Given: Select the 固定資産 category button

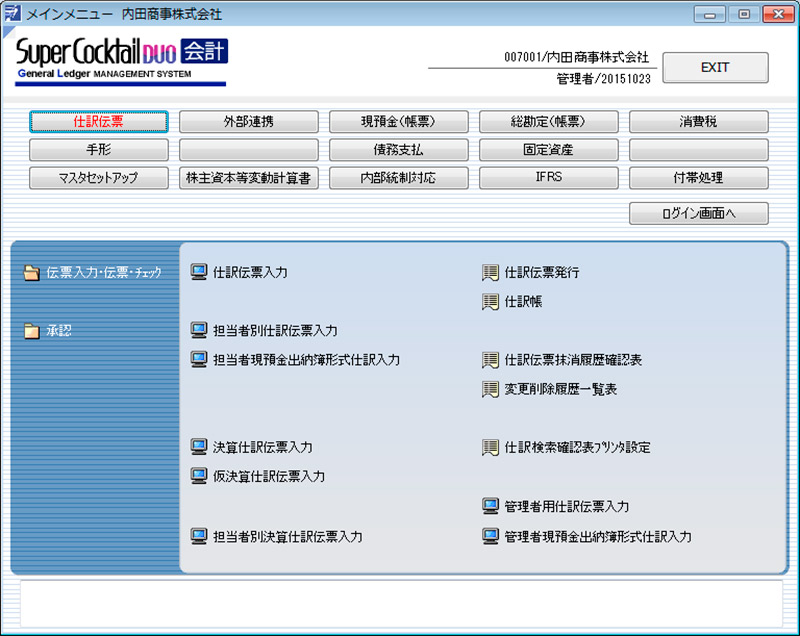Looking at the screenshot, I should [x=549, y=150].
